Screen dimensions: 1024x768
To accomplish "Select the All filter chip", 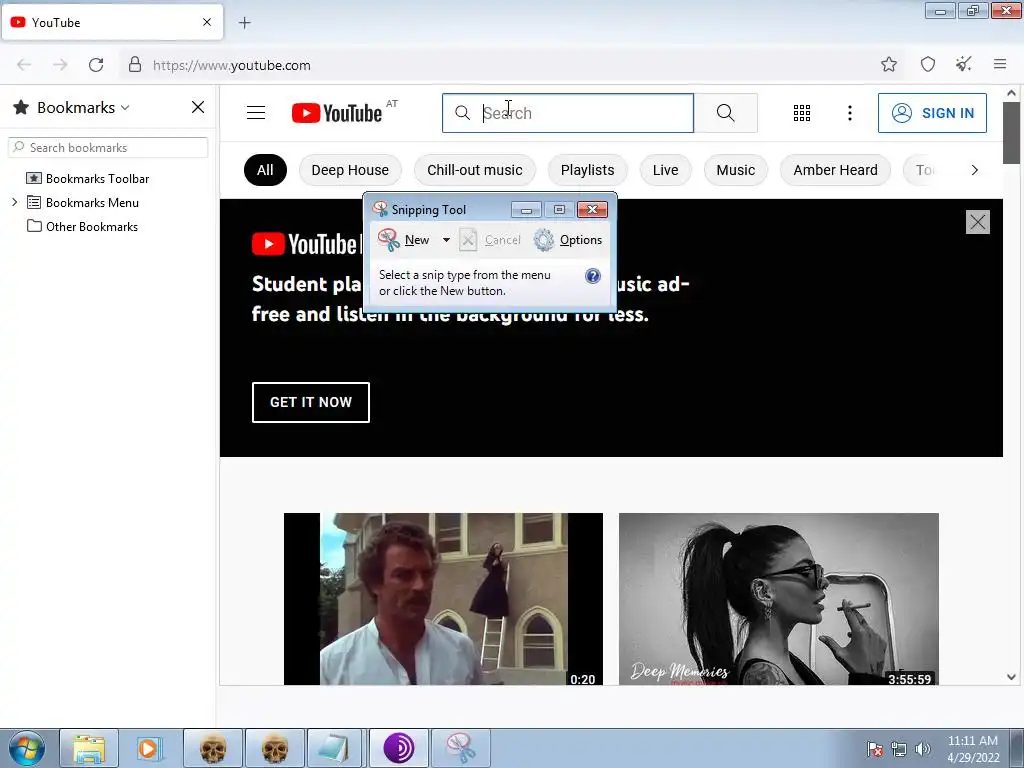I will point(265,170).
